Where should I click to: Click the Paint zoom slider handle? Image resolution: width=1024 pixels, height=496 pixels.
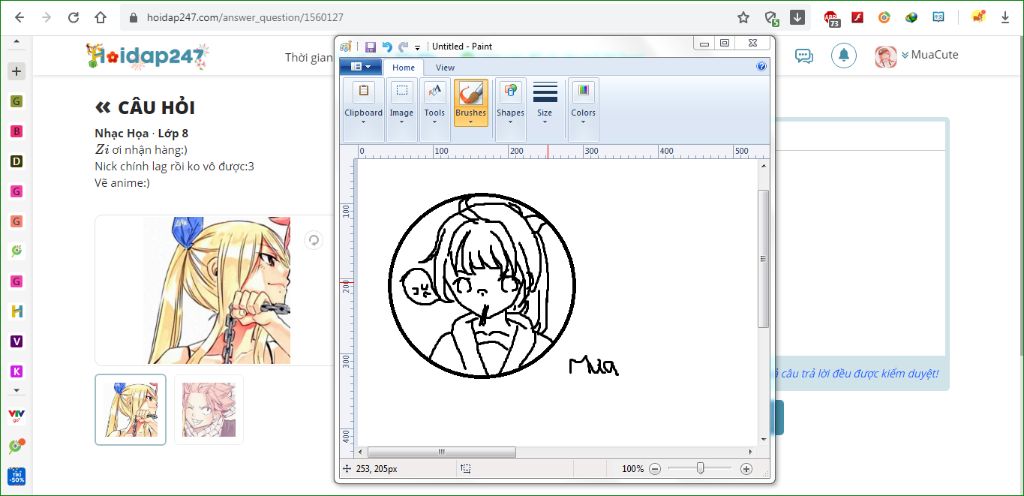701,468
